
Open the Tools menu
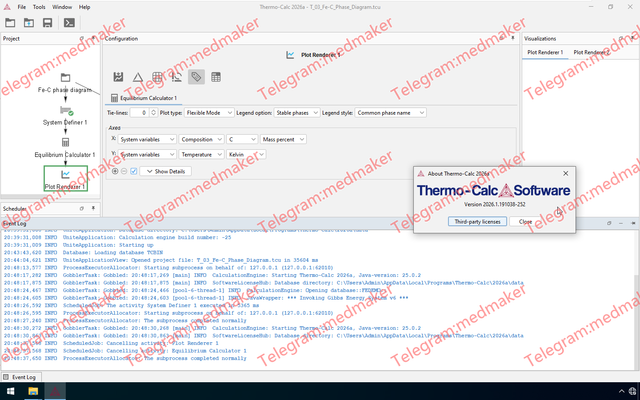pos(39,7)
